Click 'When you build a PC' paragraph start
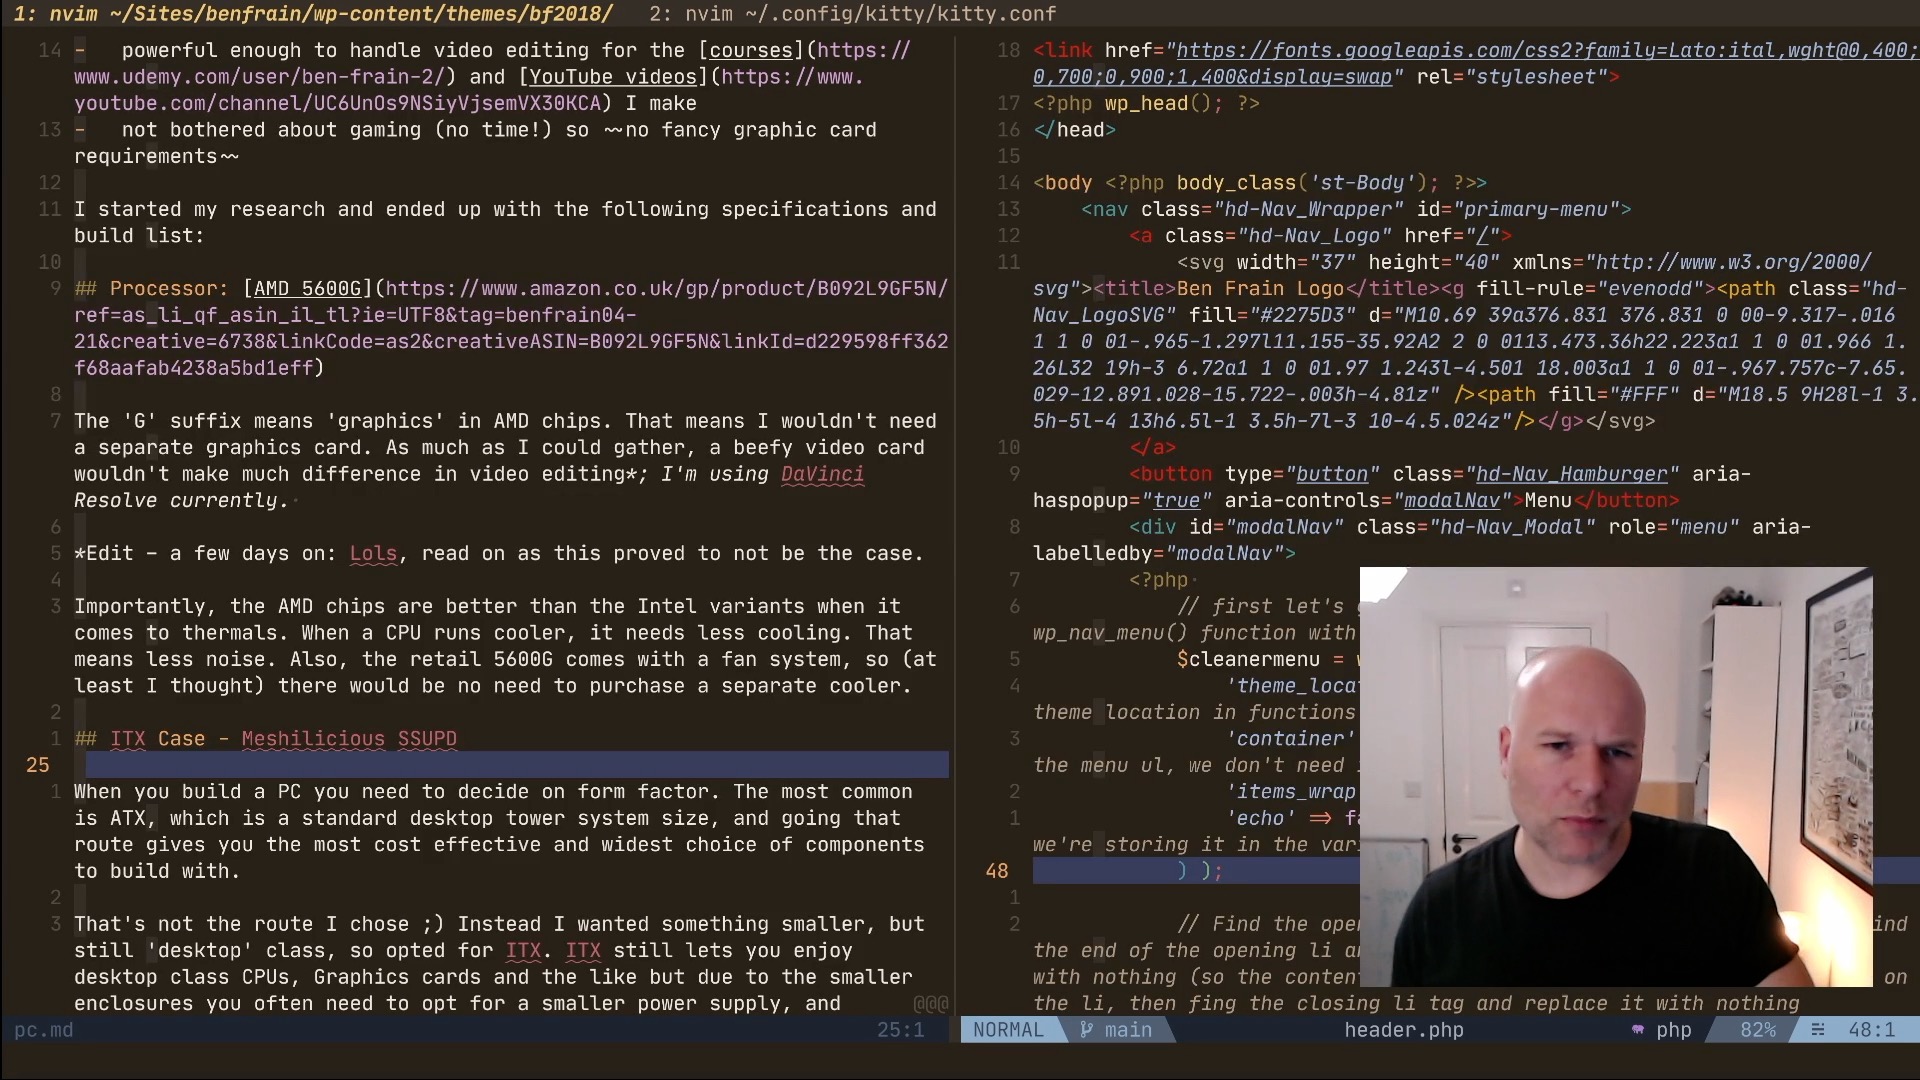 click(188, 792)
